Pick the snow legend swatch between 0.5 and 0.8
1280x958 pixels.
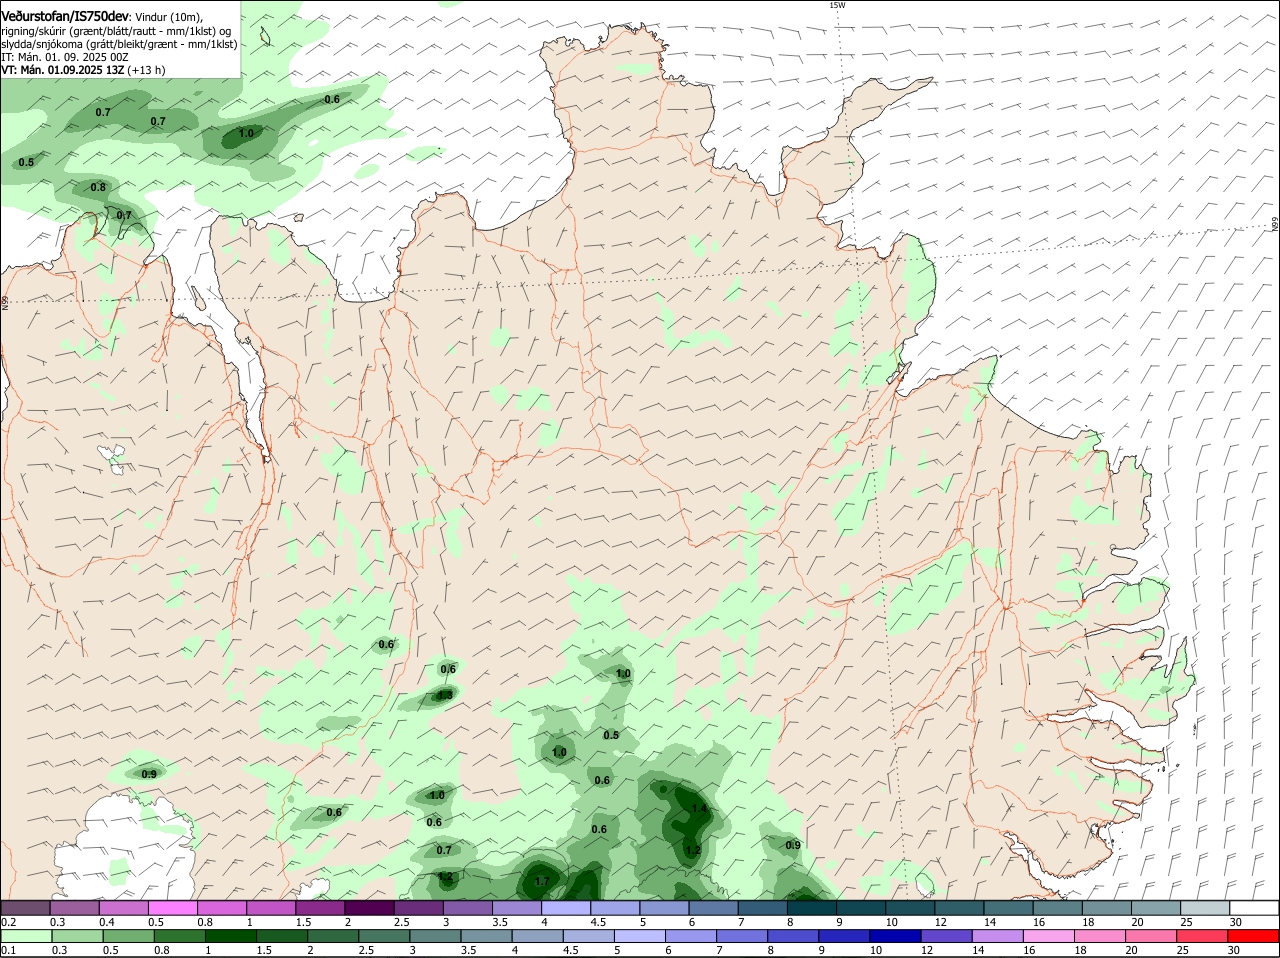pos(172,908)
